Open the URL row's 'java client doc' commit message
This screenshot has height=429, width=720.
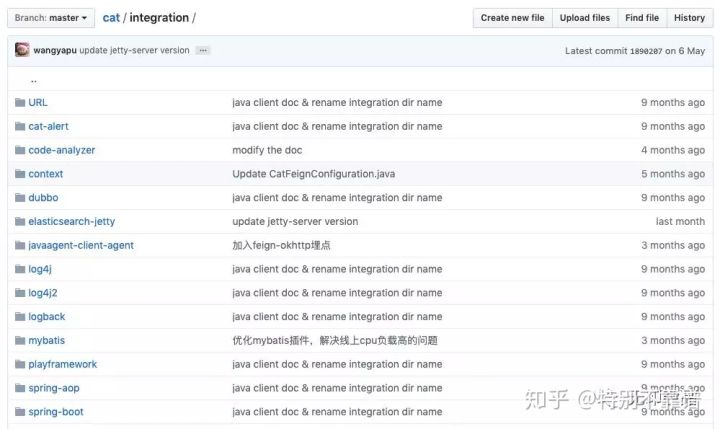click(x=337, y=102)
